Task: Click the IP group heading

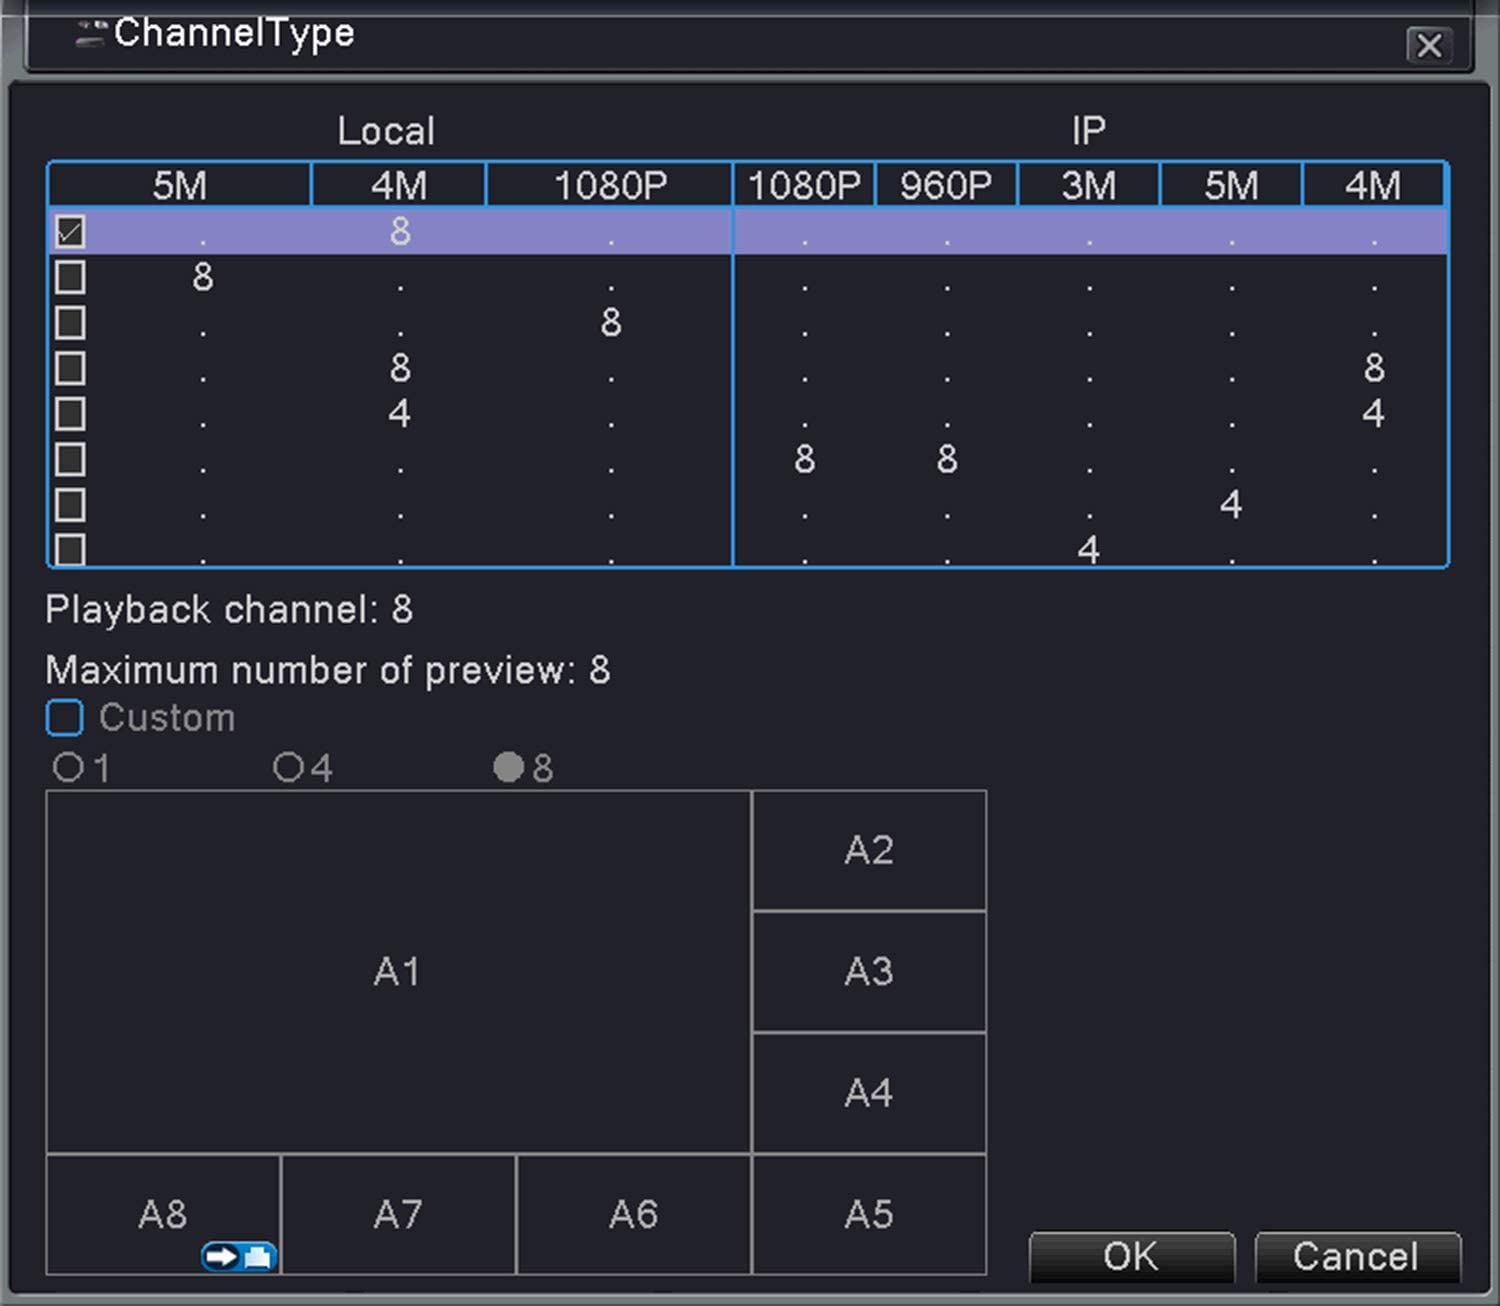Action: point(1089,131)
